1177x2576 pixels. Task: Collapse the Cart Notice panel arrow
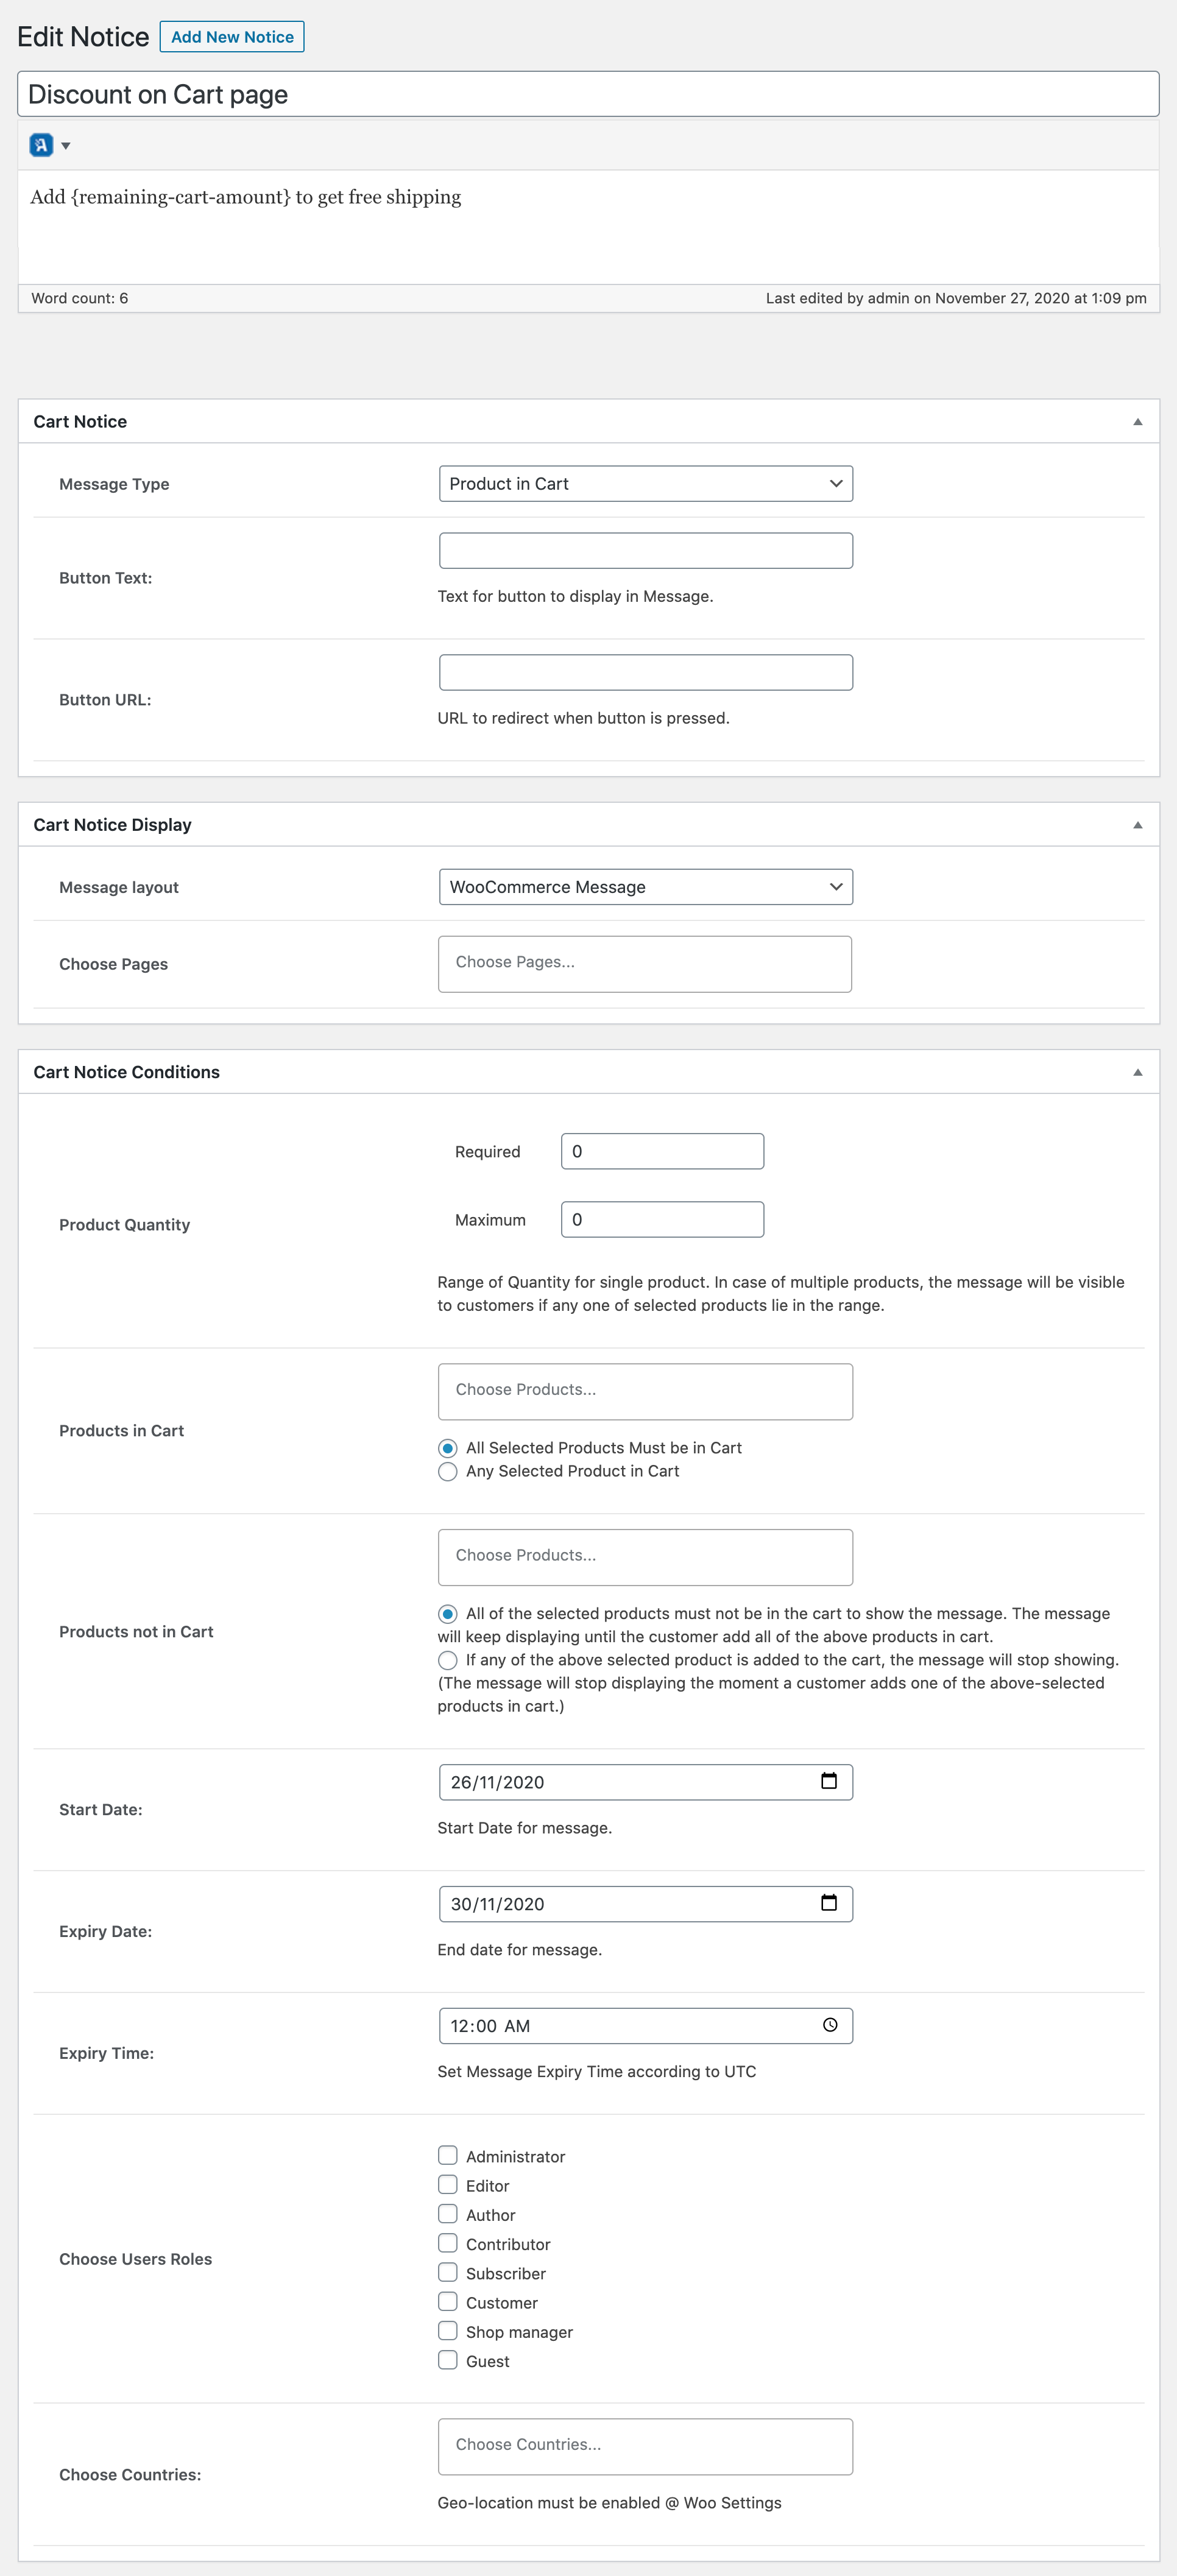tap(1137, 421)
